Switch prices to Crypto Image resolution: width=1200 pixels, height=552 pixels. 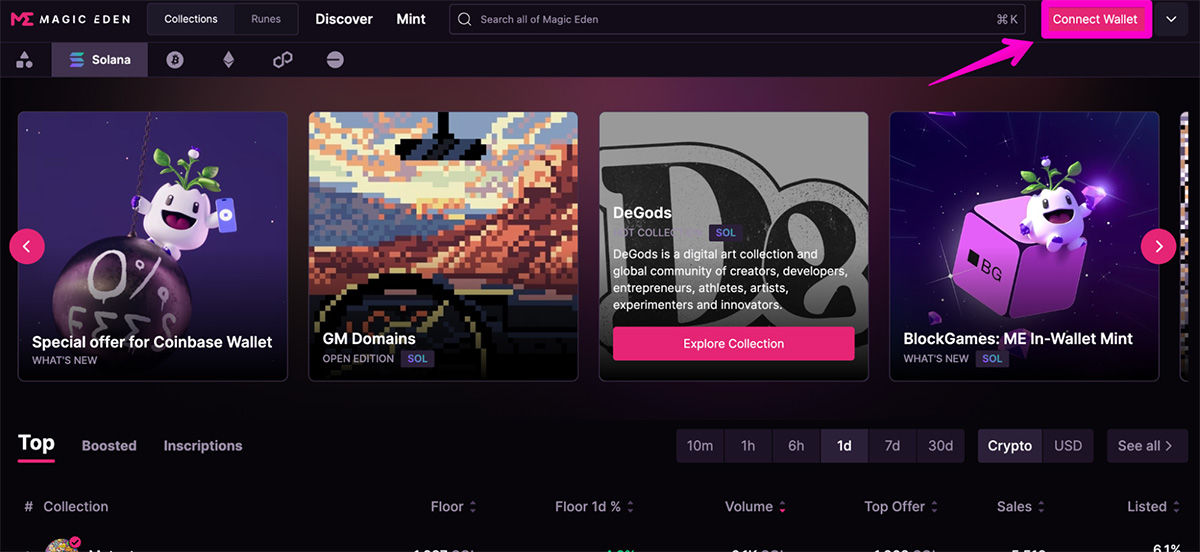tap(1010, 446)
